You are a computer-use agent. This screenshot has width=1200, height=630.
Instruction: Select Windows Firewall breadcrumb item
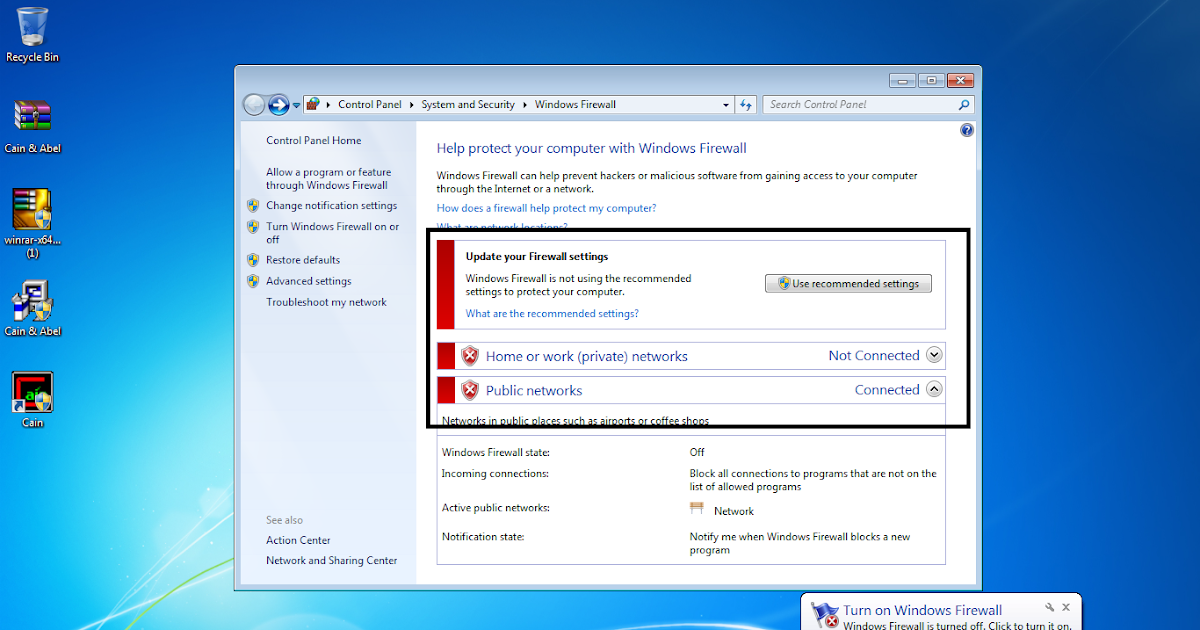point(575,104)
